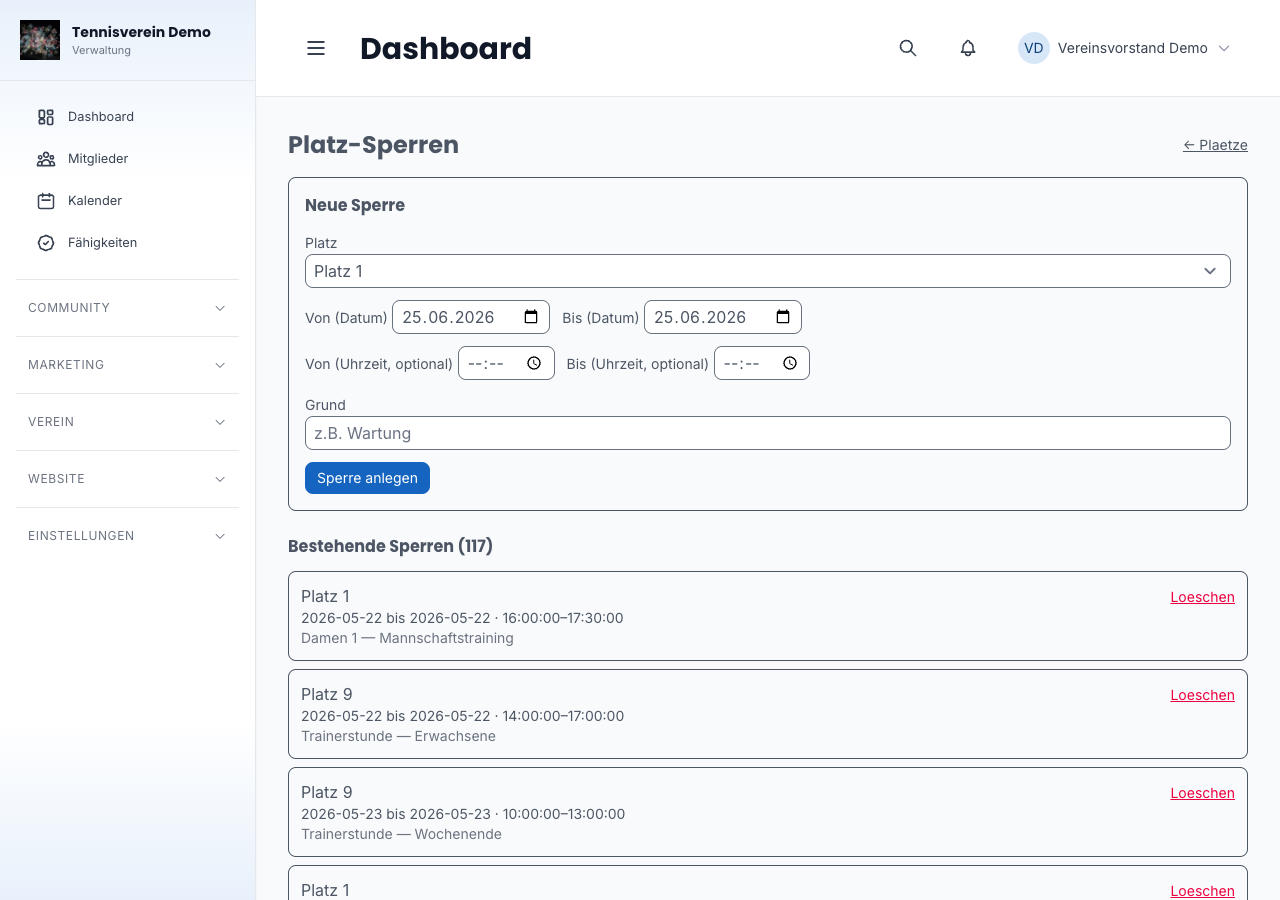Focus the Bis (Uhrzeit, optional) time field

click(762, 363)
